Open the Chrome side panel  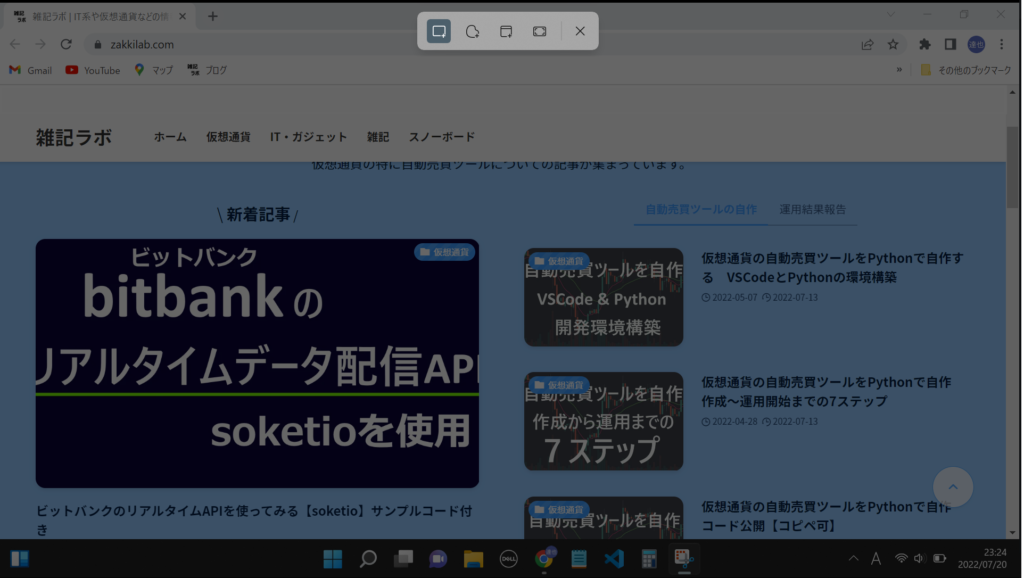pyautogui.click(x=950, y=44)
